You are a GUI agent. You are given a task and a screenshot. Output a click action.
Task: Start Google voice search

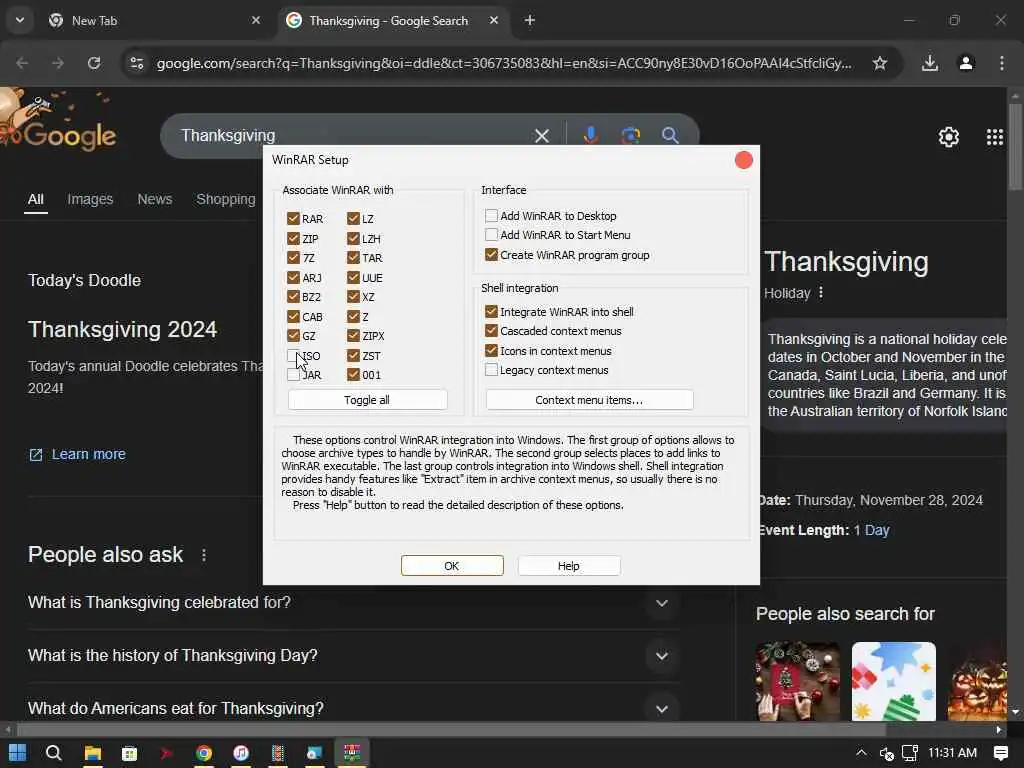[x=590, y=135]
